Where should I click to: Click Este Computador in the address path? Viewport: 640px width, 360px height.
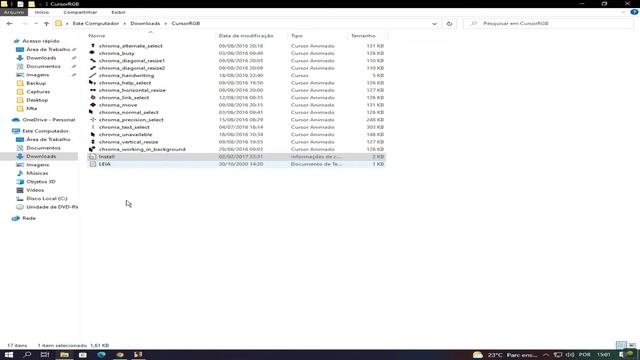(x=96, y=24)
